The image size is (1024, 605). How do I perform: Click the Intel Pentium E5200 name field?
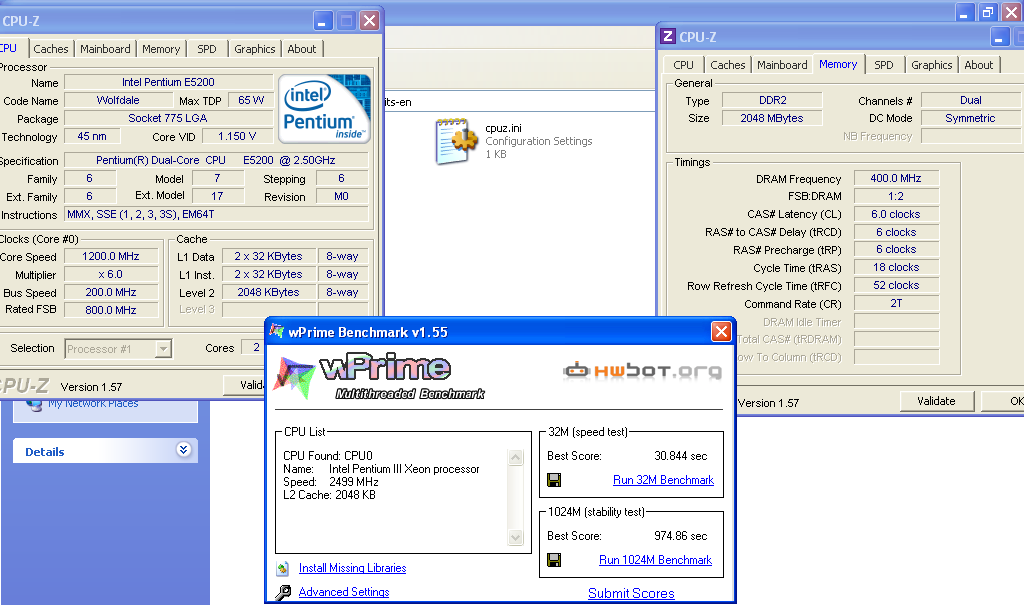(x=168, y=82)
